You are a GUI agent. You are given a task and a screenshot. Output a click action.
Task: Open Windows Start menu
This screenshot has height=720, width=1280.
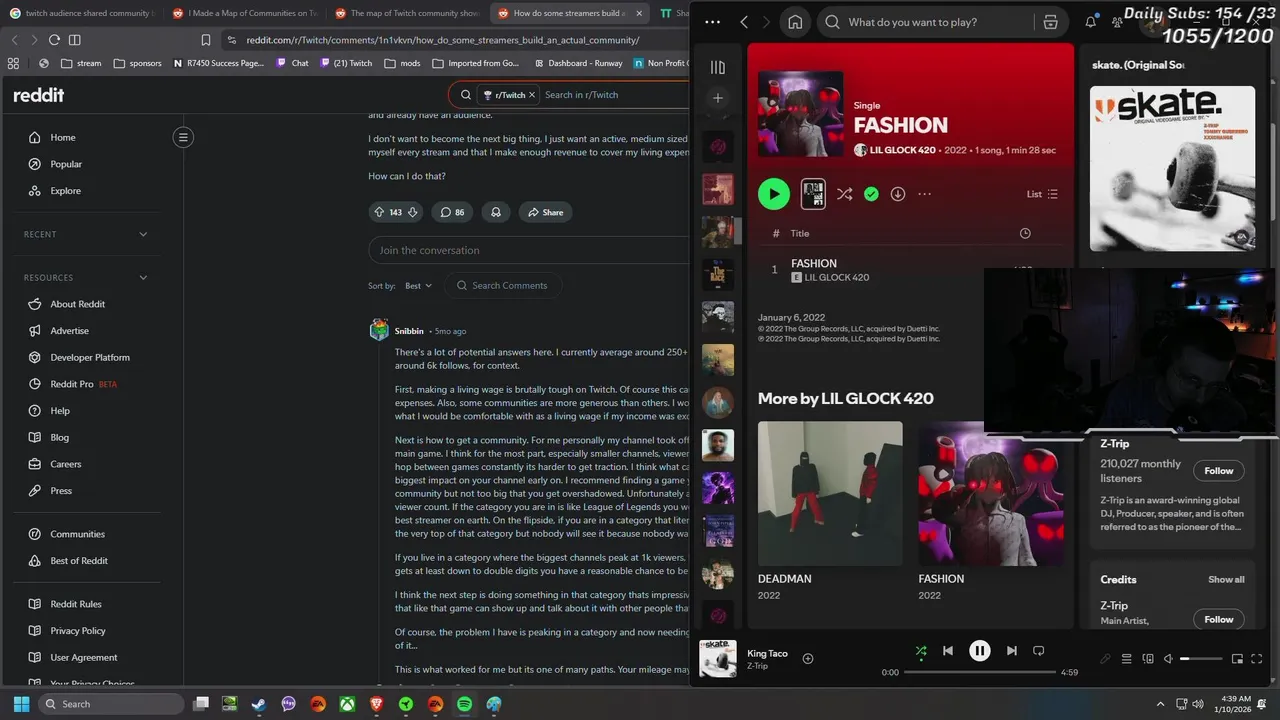coord(21,704)
